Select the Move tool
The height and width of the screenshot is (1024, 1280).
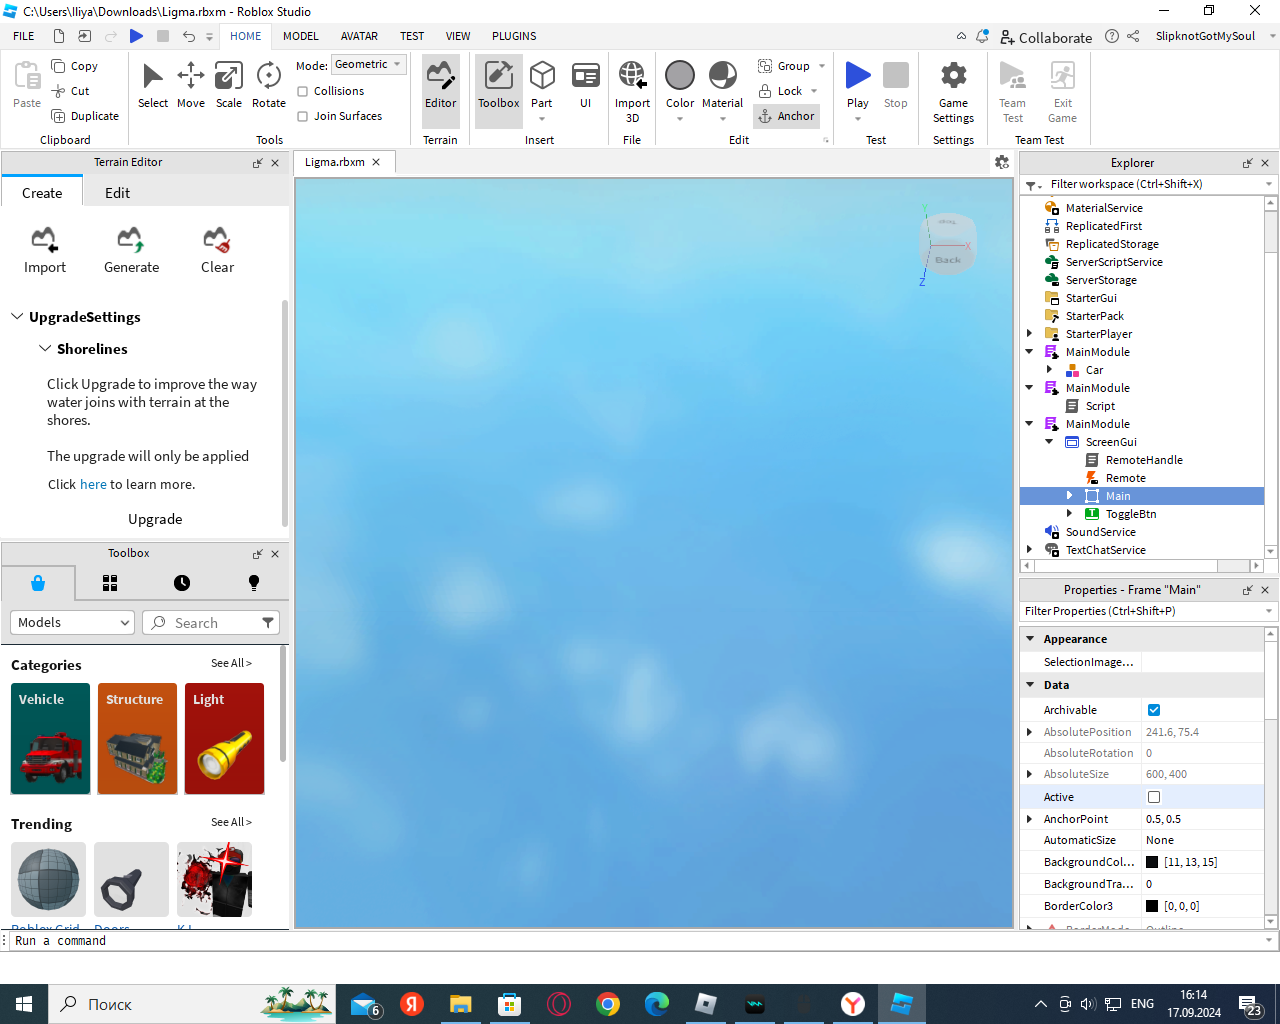click(190, 85)
